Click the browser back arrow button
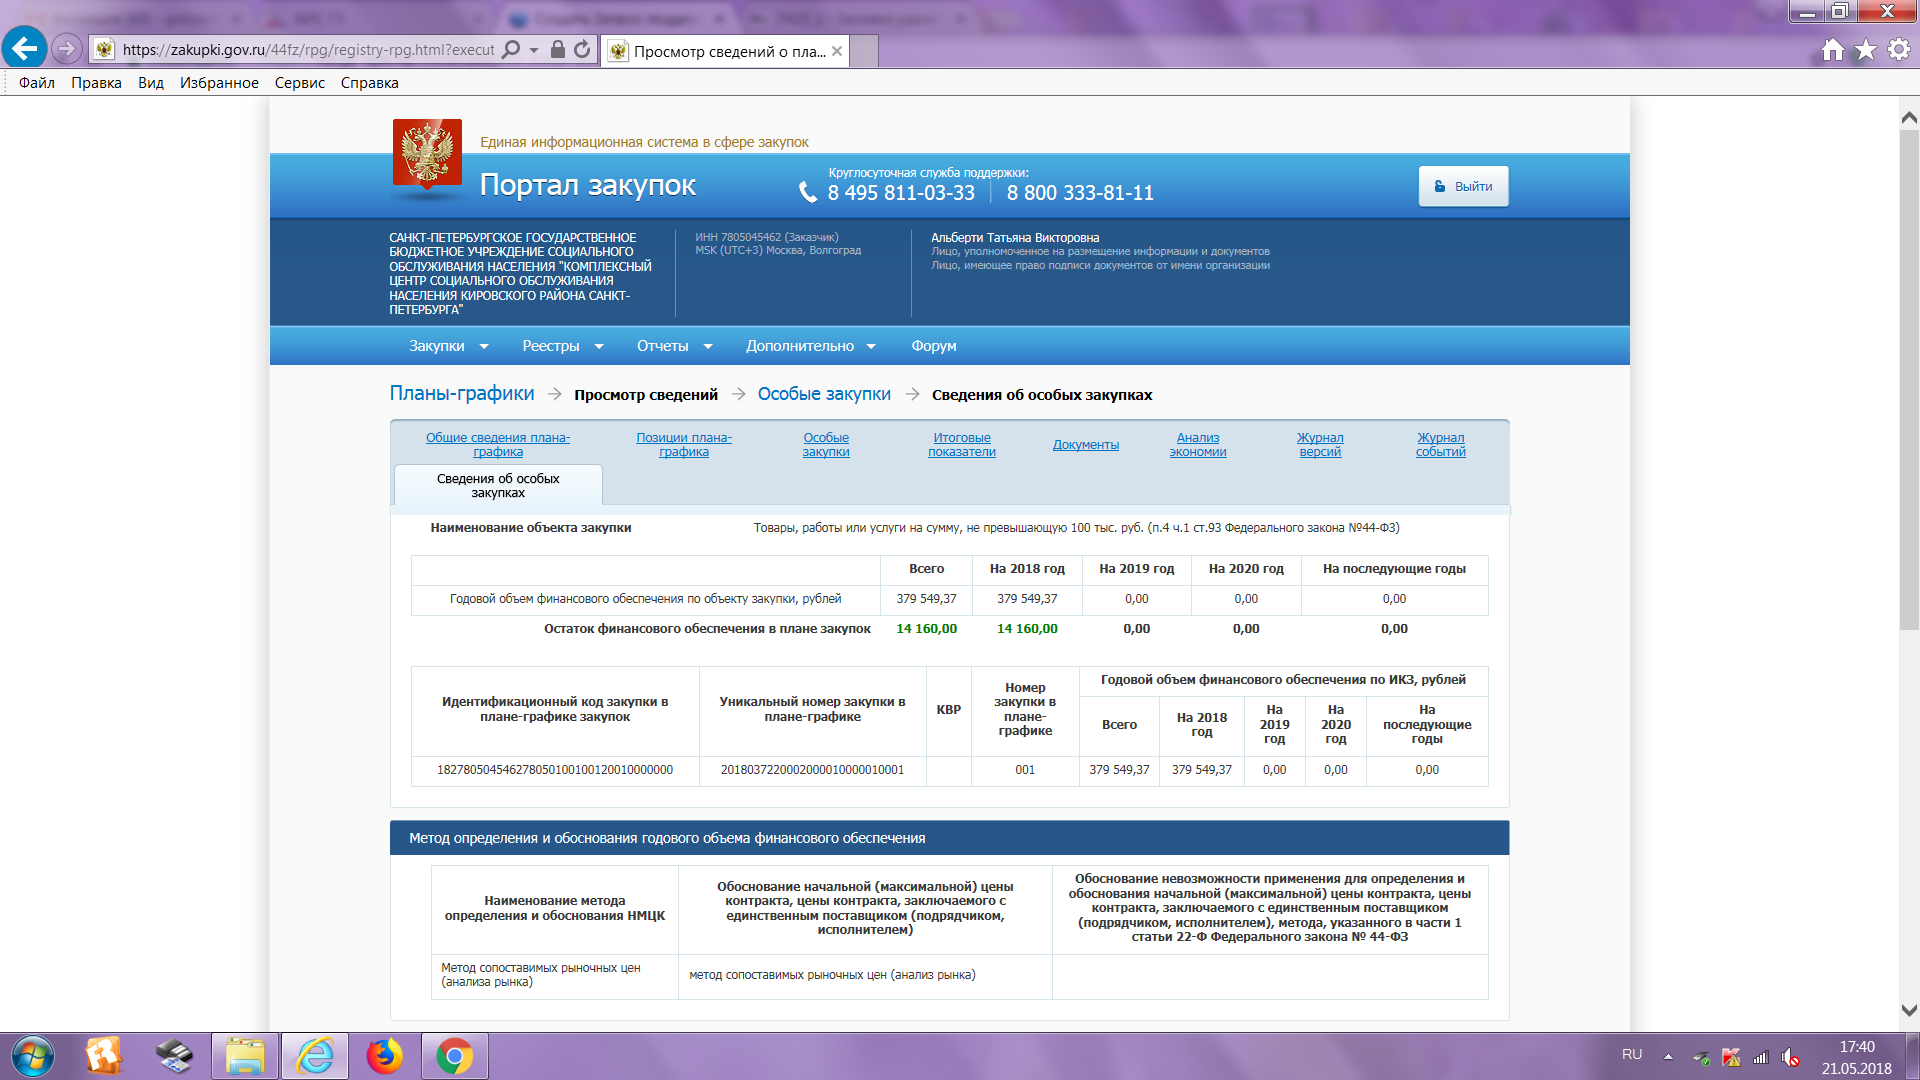The width and height of the screenshot is (1920, 1080). coord(25,48)
